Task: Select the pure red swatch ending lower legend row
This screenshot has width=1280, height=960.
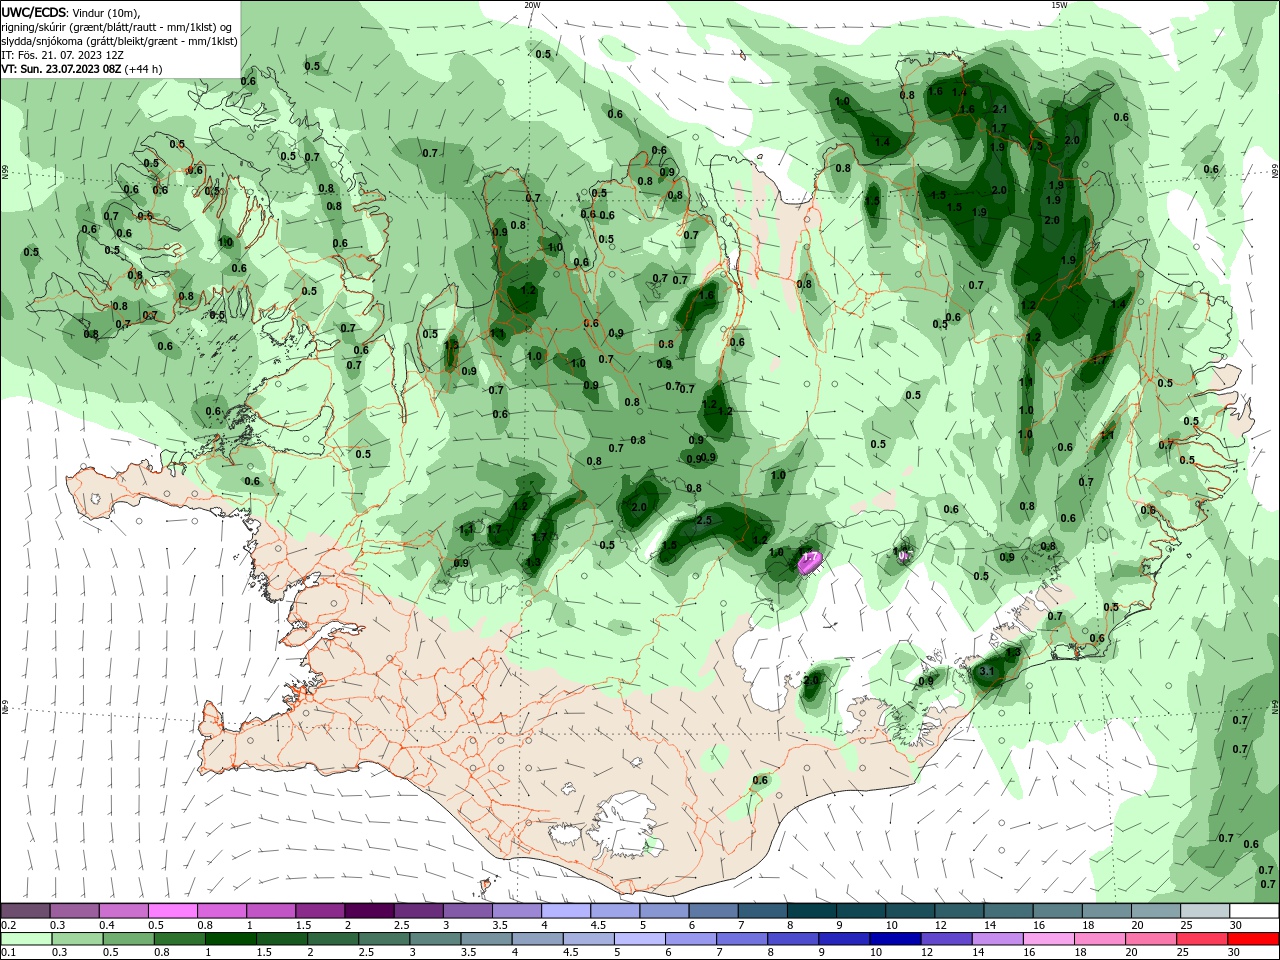Action: coord(1254,939)
